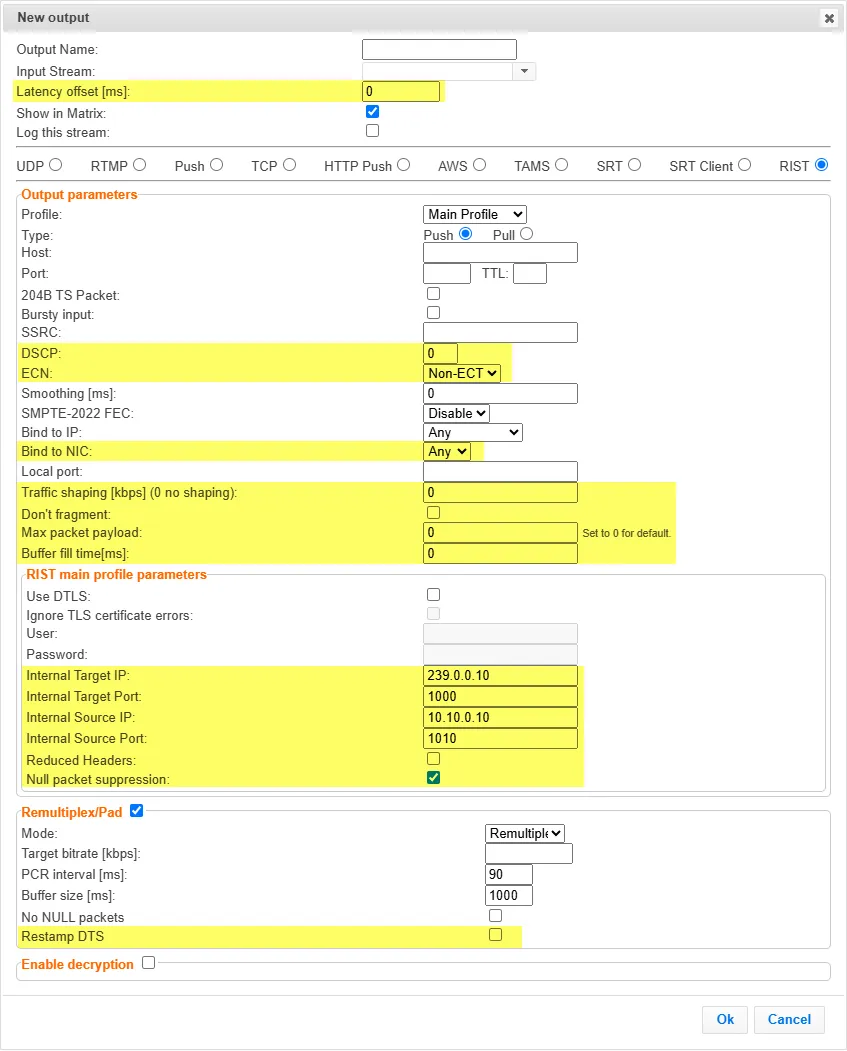Focus the Output Name field
This screenshot has width=847, height=1051.
[x=440, y=50]
